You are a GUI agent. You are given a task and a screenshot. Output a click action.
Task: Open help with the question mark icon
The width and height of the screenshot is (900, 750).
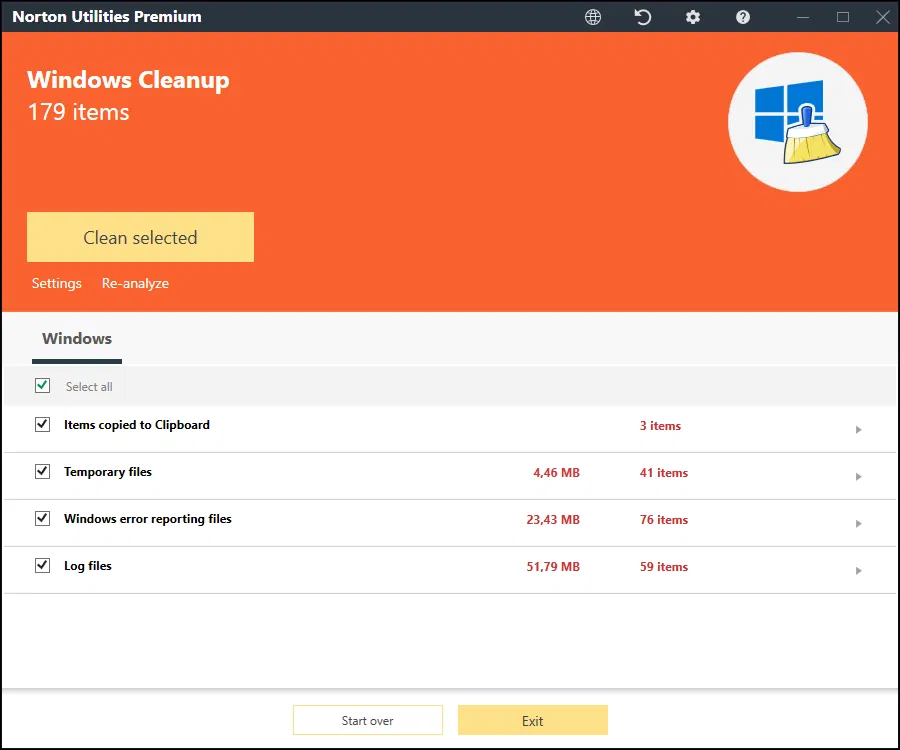tap(743, 17)
